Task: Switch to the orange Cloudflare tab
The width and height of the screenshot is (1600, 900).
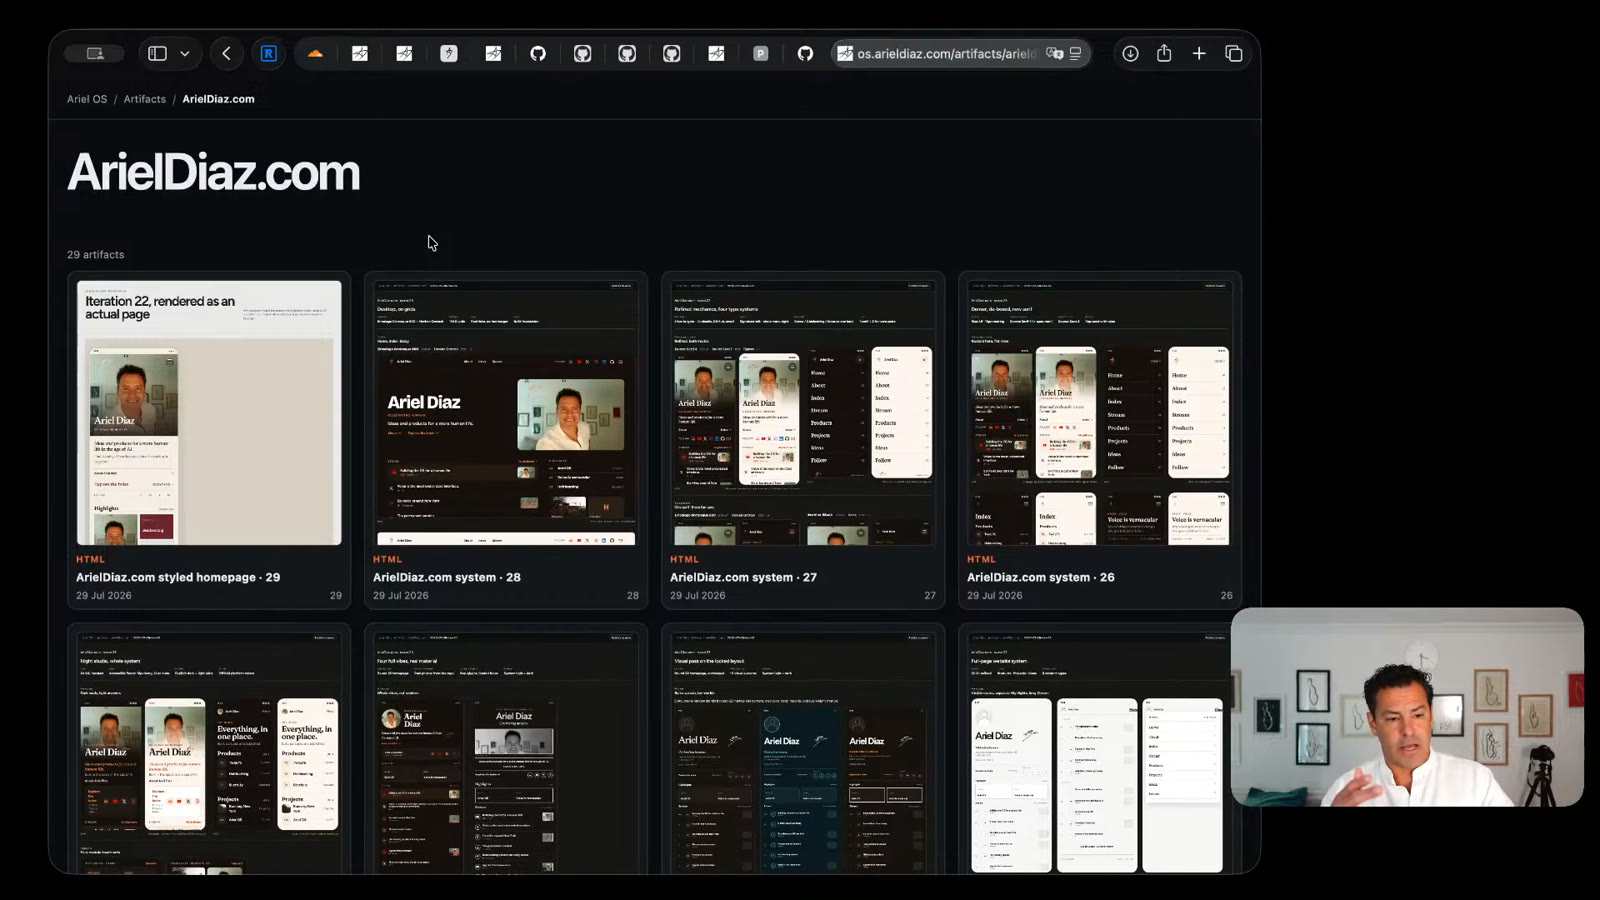Action: [x=315, y=54]
